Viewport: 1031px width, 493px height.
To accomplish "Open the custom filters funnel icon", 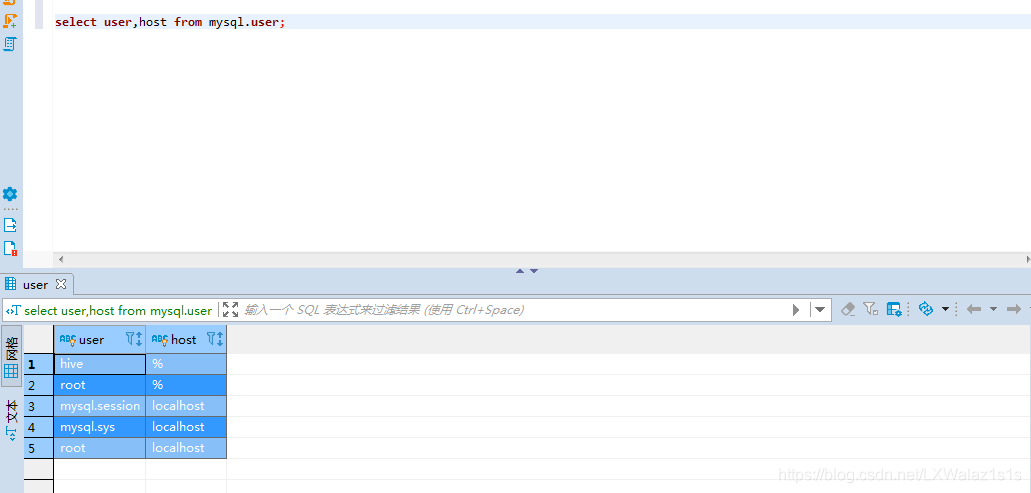I will pos(870,309).
